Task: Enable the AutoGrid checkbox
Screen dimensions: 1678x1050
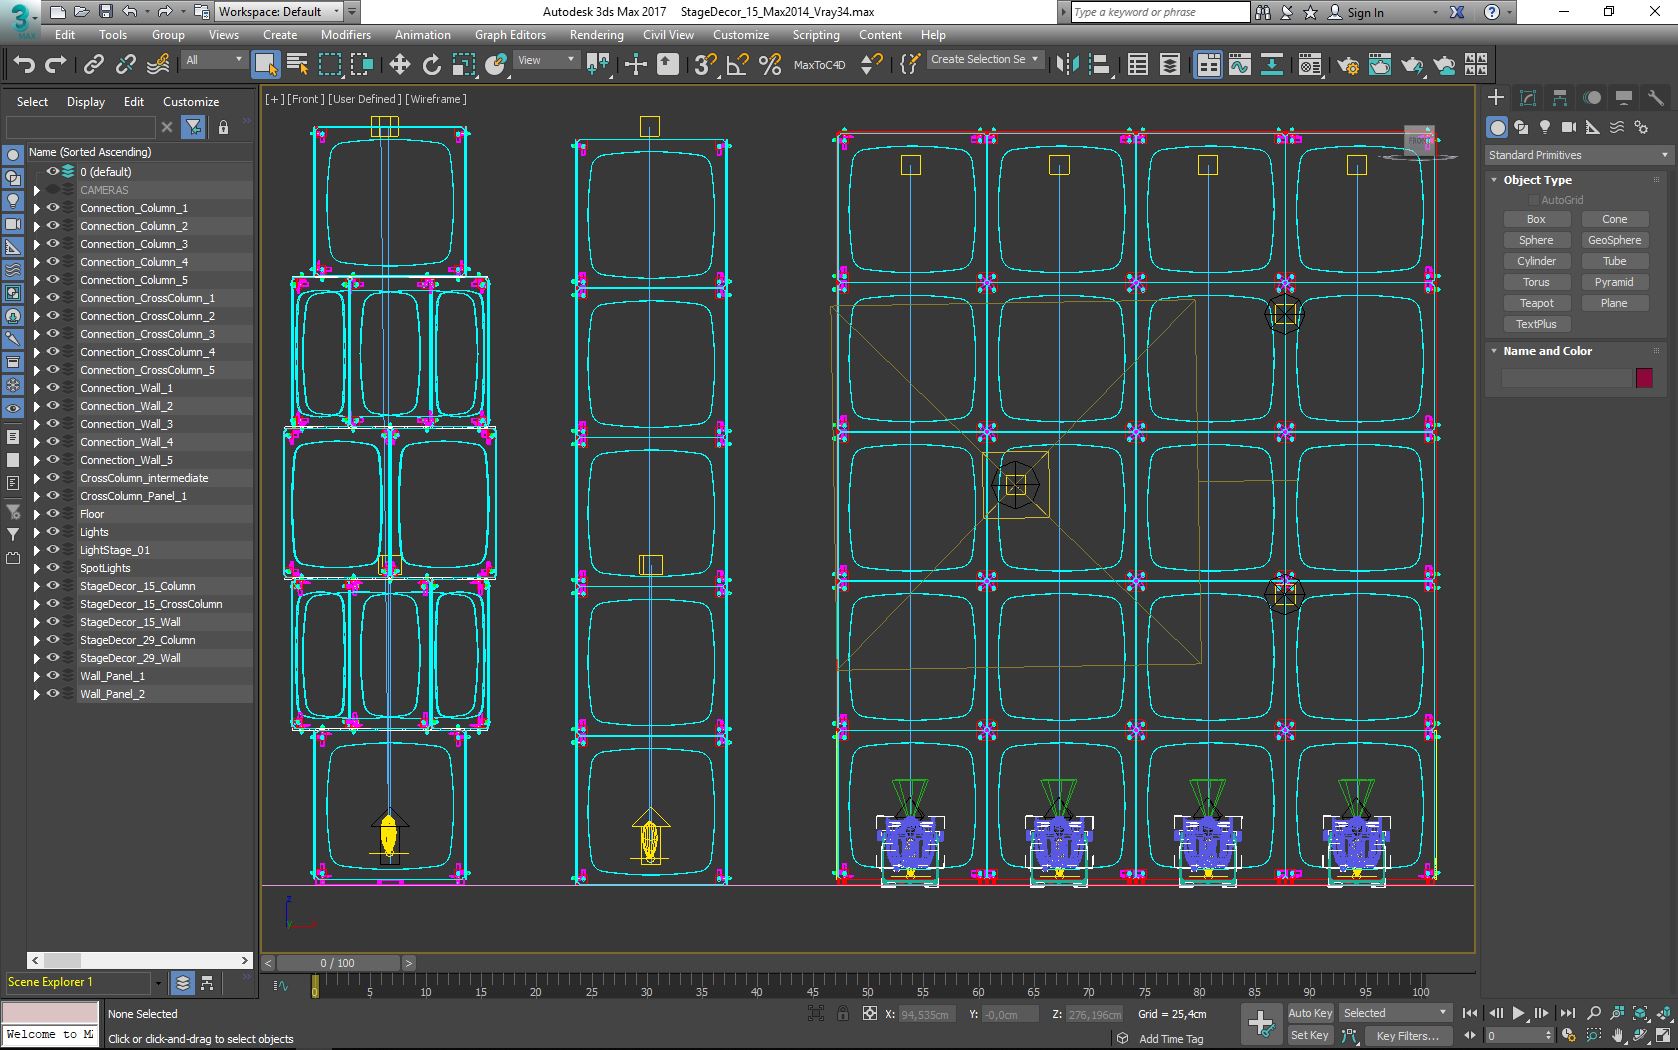Action: pos(1533,200)
